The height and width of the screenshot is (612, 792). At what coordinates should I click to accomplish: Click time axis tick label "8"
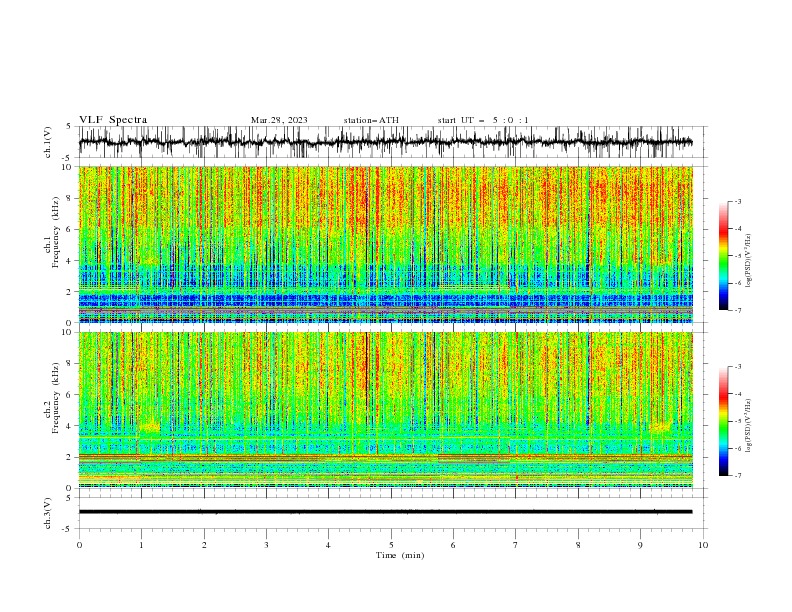(x=578, y=545)
